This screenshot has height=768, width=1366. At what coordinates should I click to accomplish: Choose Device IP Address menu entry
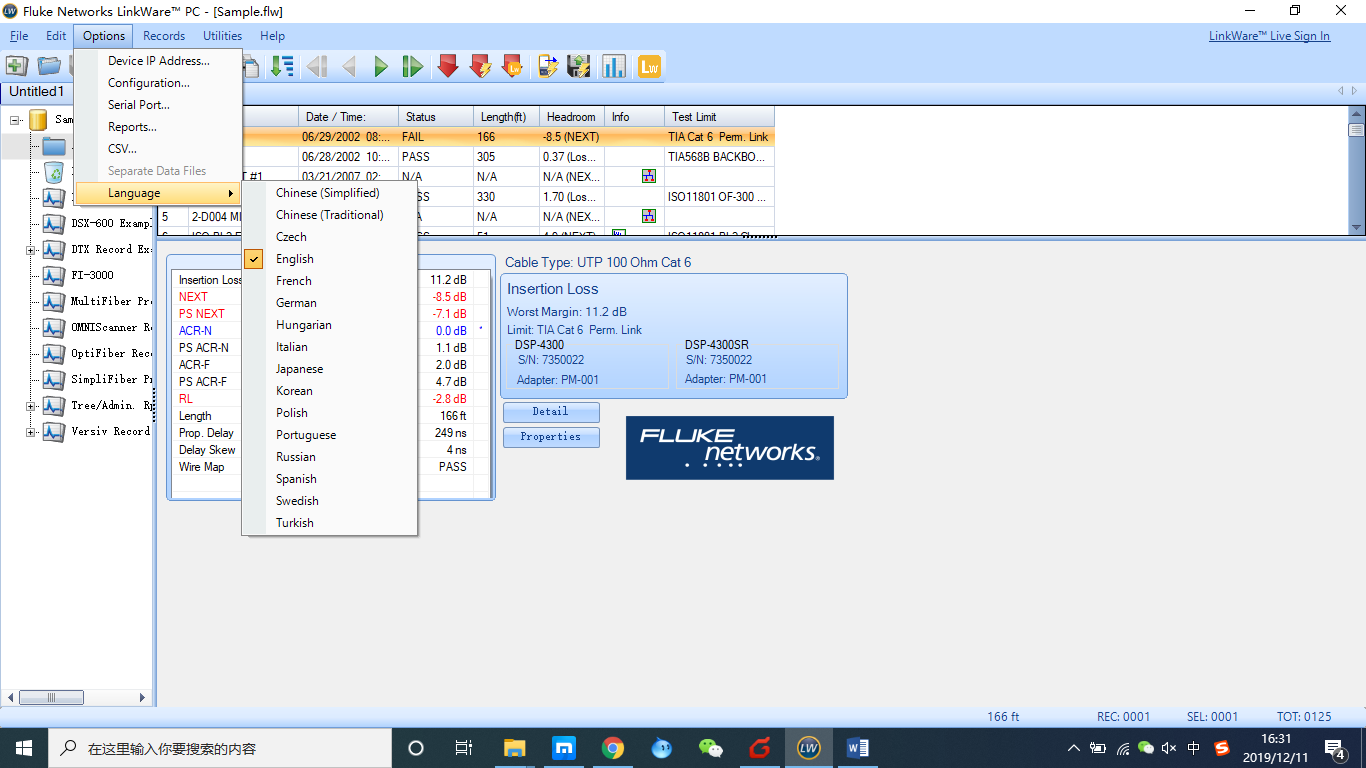point(159,61)
